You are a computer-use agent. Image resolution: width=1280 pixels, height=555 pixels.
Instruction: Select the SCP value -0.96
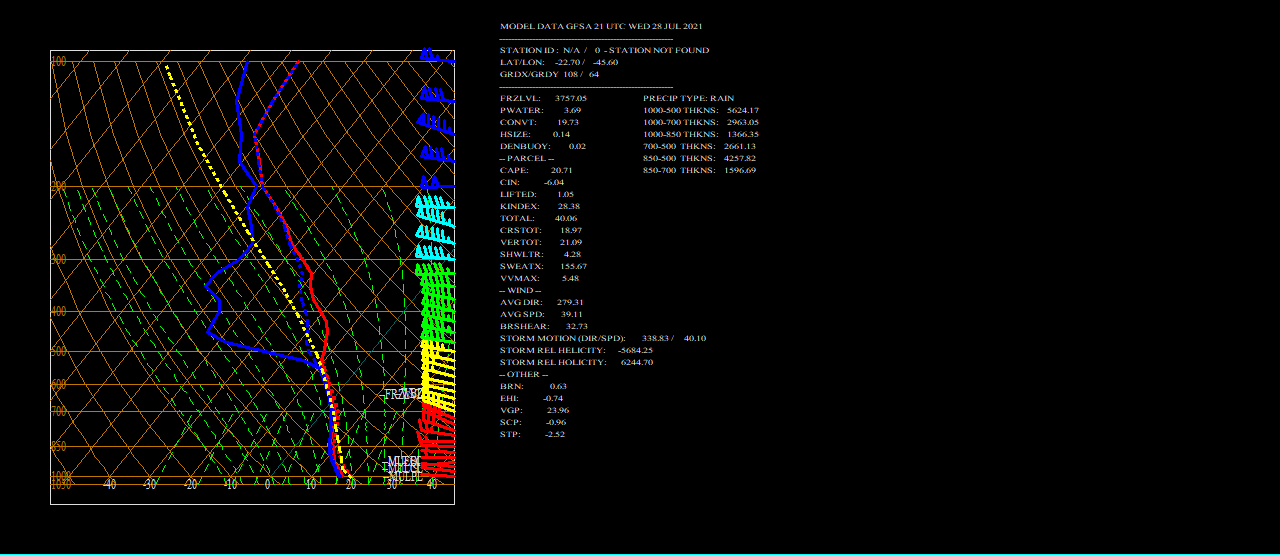554,422
